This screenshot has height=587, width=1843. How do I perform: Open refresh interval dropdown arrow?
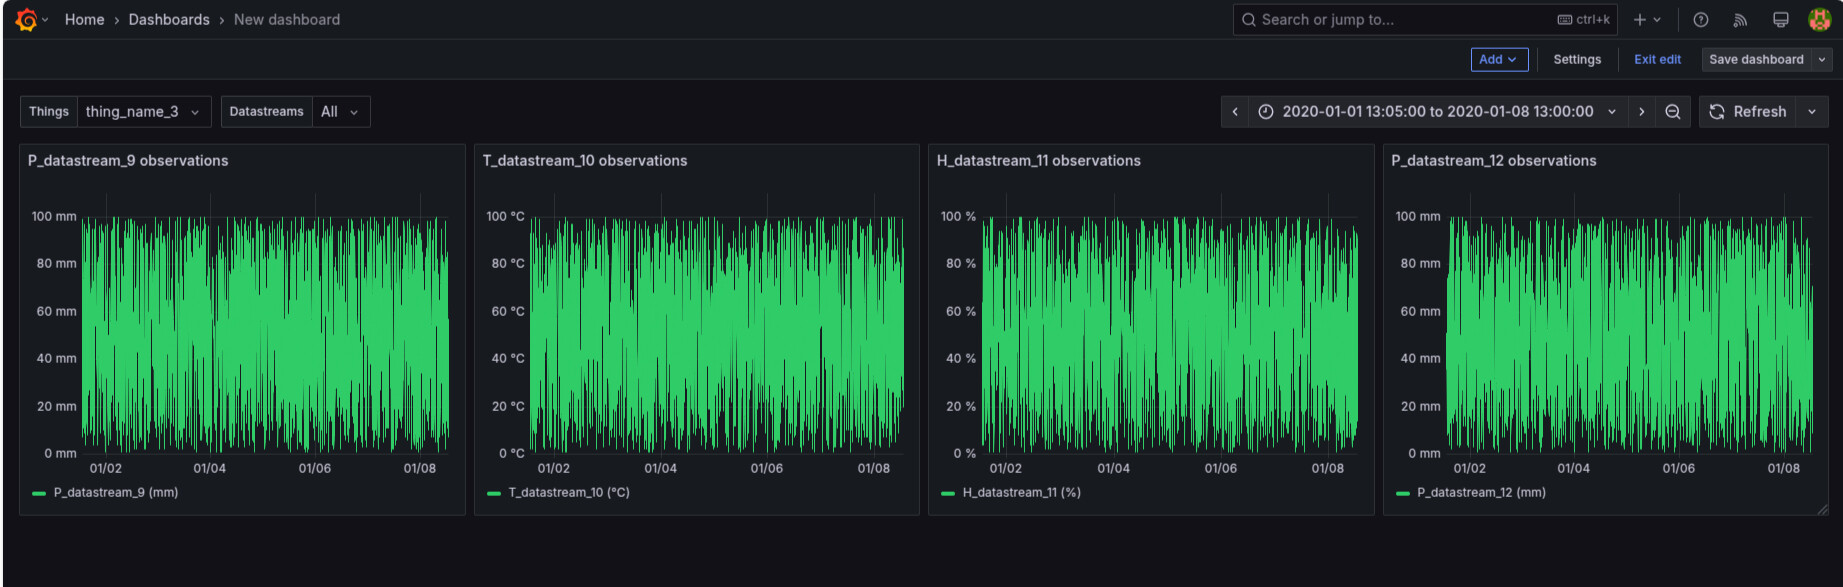click(x=1812, y=112)
